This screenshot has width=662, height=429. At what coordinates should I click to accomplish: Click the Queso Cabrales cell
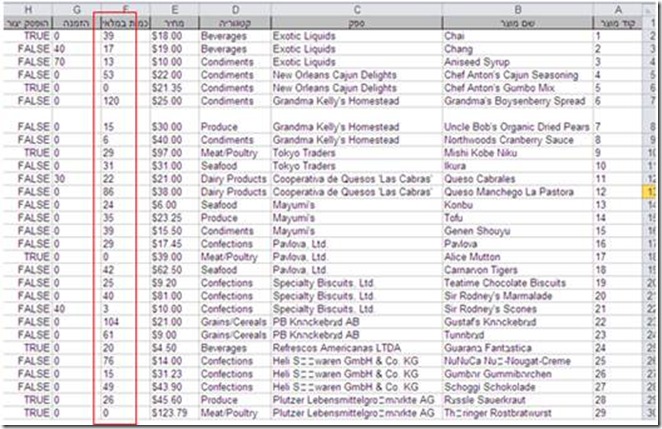tap(479, 177)
